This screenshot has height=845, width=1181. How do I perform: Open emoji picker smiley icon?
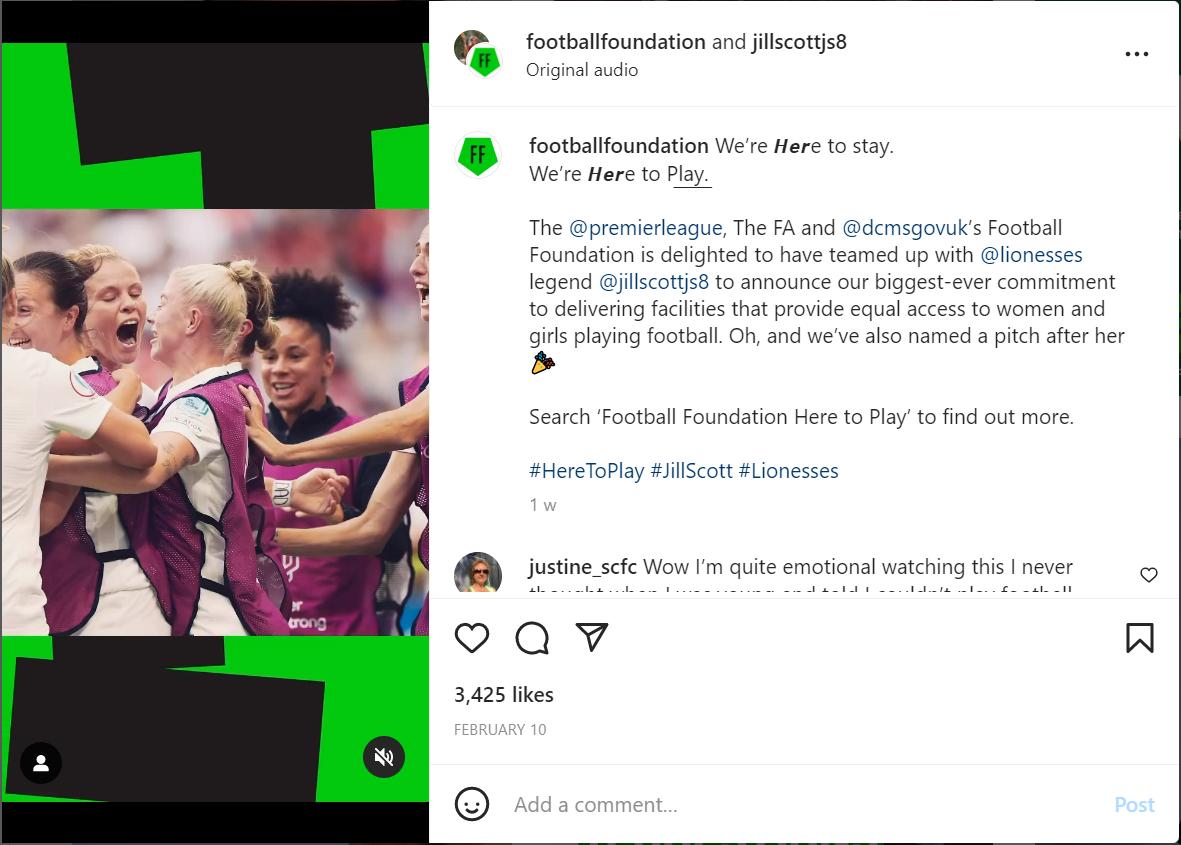472,804
